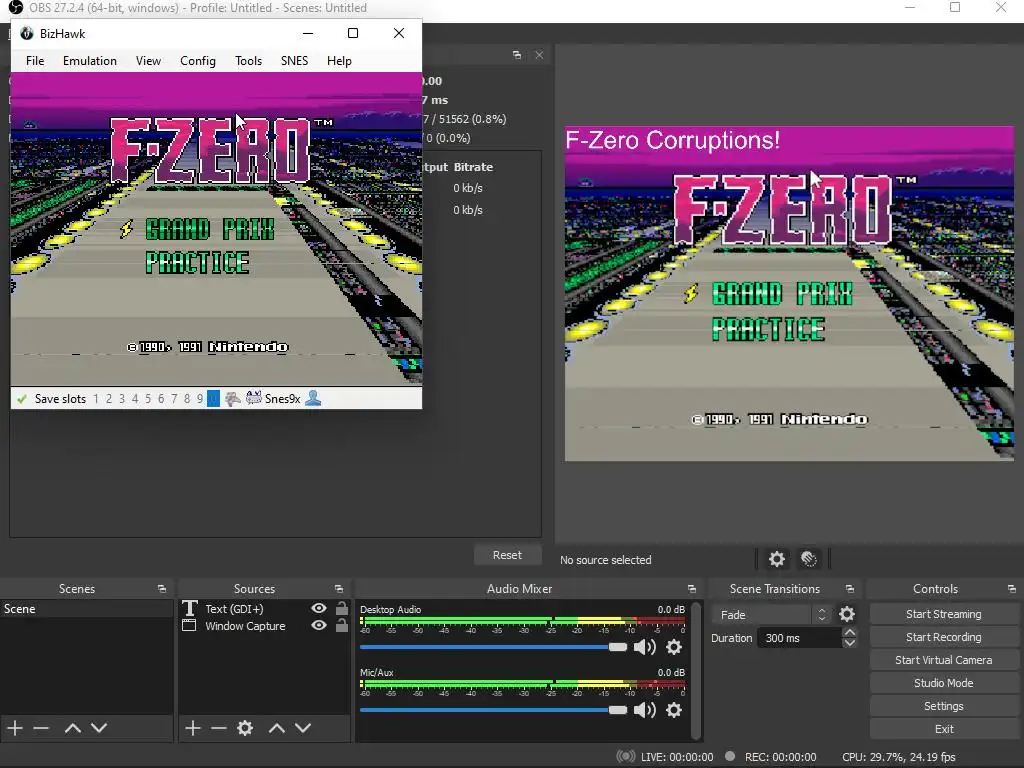The height and width of the screenshot is (768, 1024).
Task: Close the Stats dock panel
Action: 539,55
